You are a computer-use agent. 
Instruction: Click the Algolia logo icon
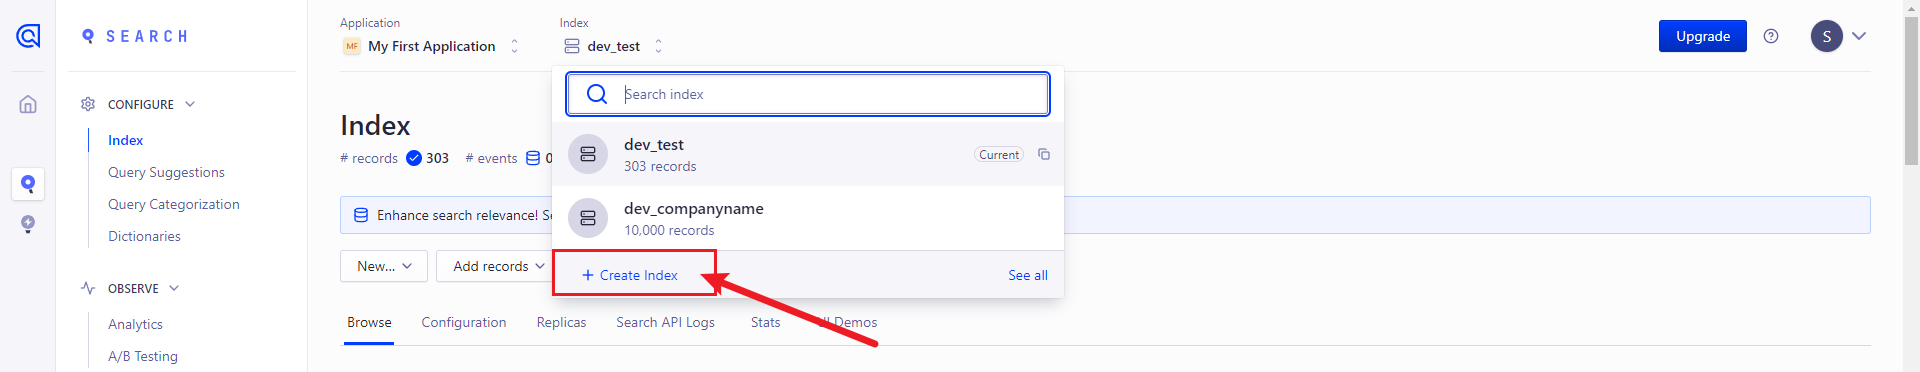click(28, 36)
